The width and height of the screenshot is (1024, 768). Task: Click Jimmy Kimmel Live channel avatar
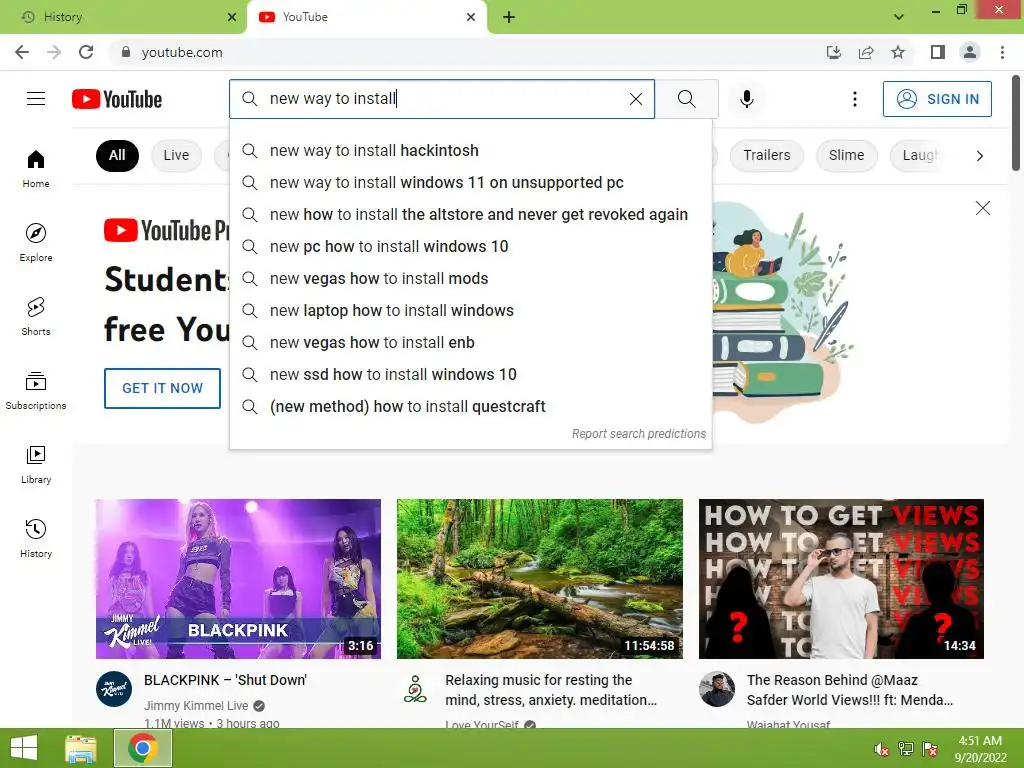click(114, 689)
